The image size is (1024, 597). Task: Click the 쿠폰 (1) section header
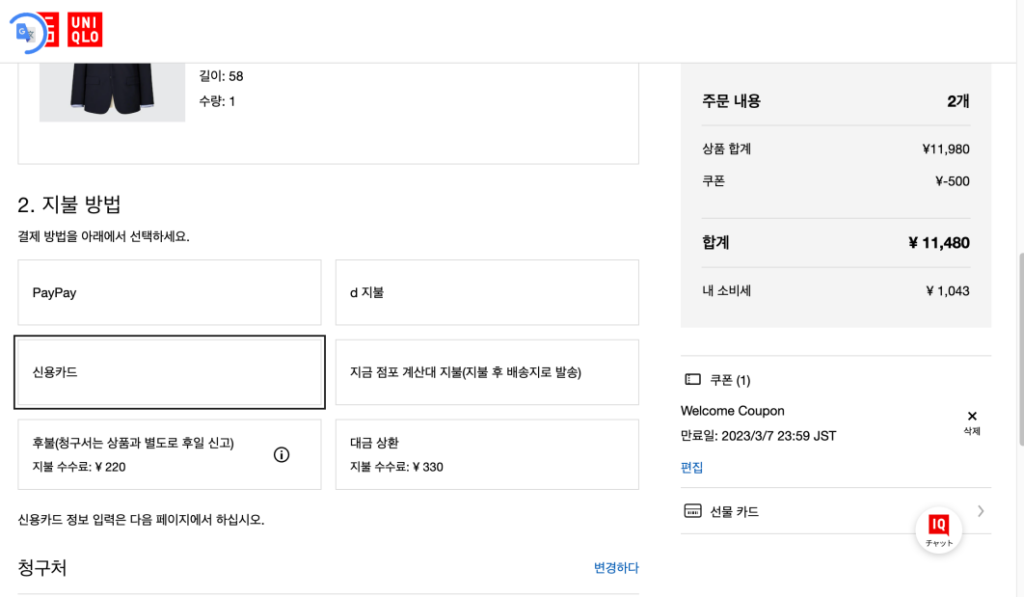coord(731,380)
